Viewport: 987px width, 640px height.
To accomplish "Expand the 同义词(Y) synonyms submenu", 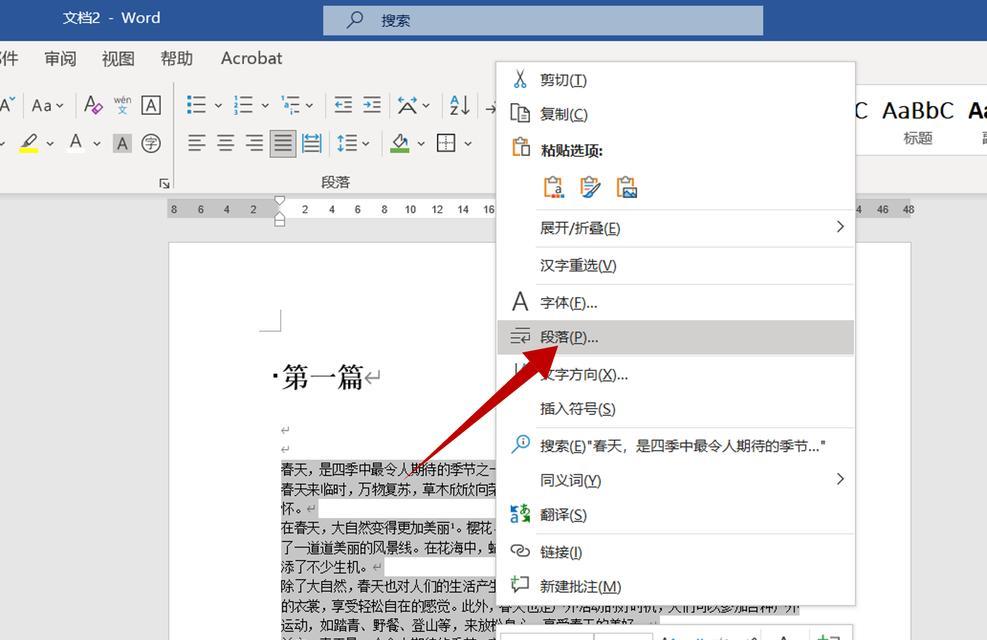I will tap(675, 480).
